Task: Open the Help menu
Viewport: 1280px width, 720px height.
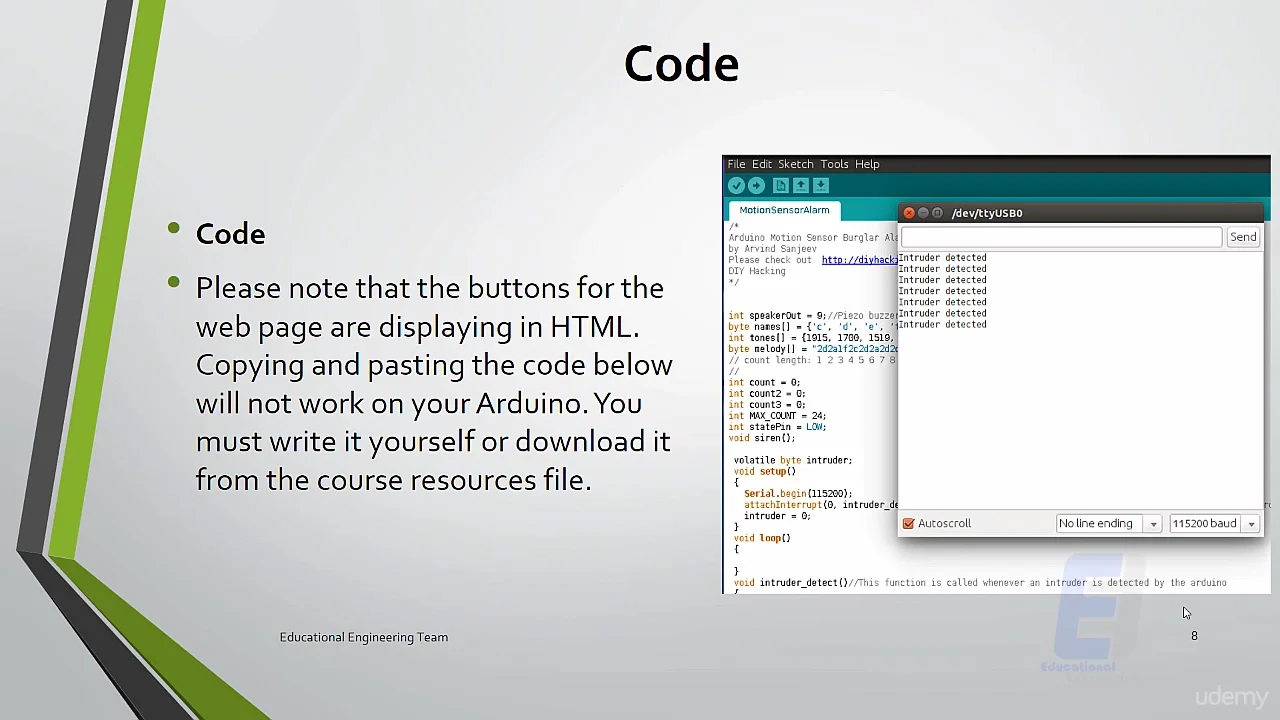Action: [x=867, y=164]
